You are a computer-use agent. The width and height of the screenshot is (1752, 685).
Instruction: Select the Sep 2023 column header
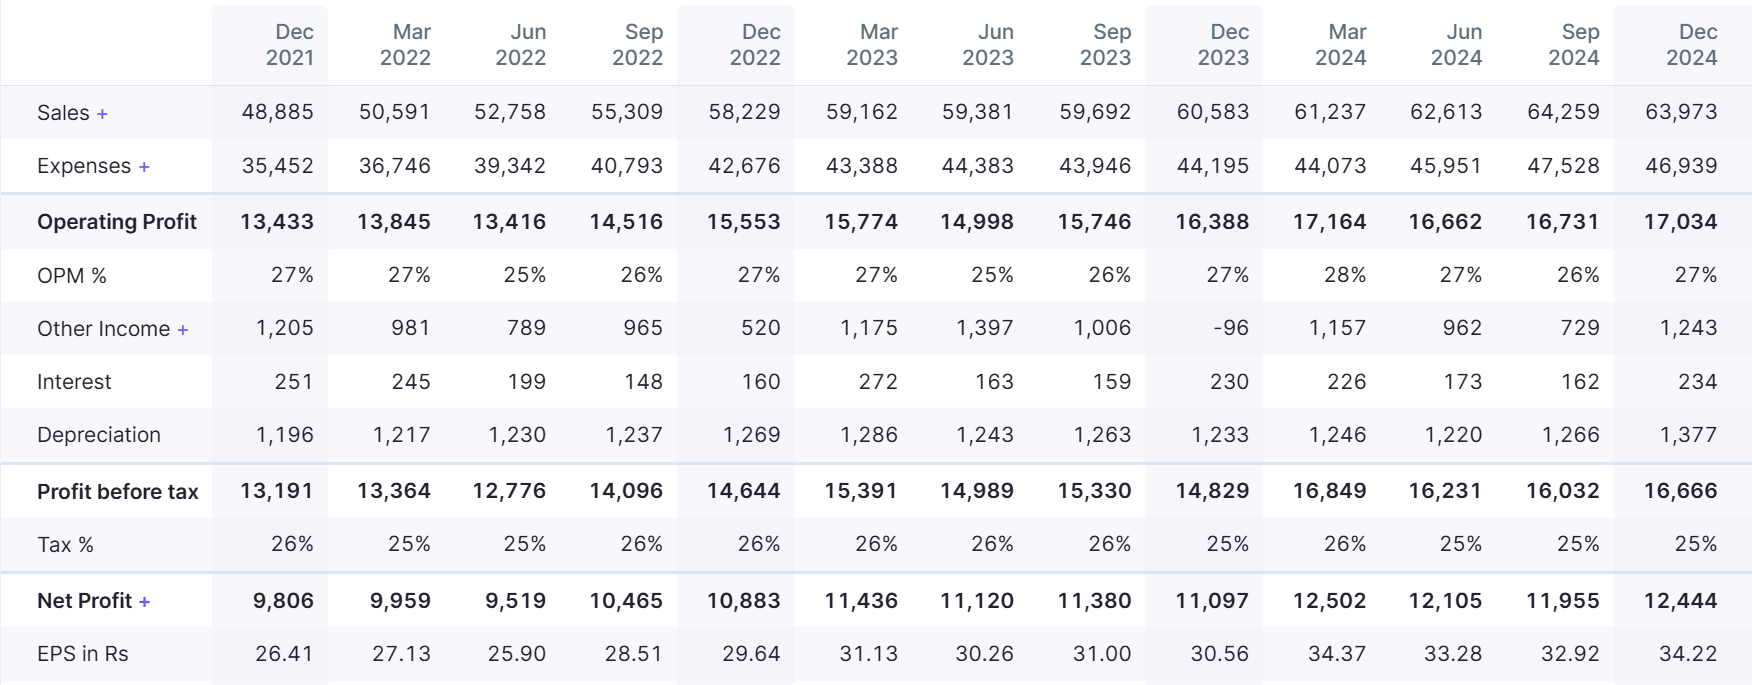click(1105, 45)
